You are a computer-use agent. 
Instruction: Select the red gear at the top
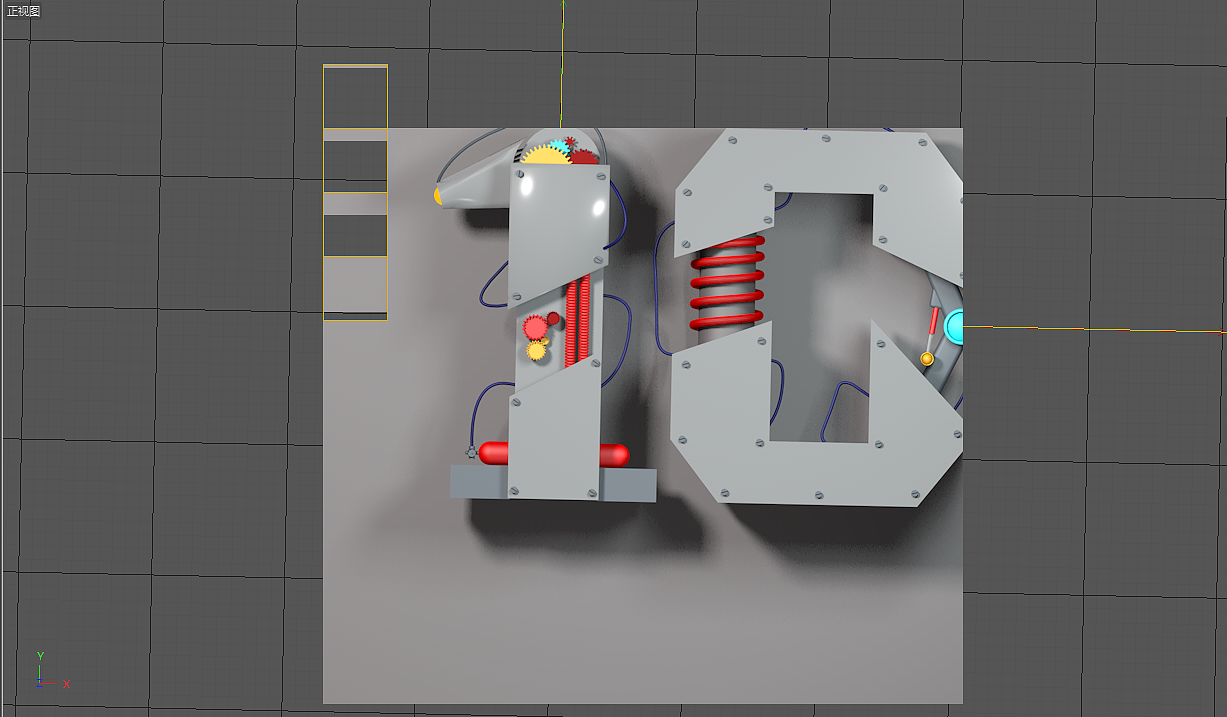(584, 157)
